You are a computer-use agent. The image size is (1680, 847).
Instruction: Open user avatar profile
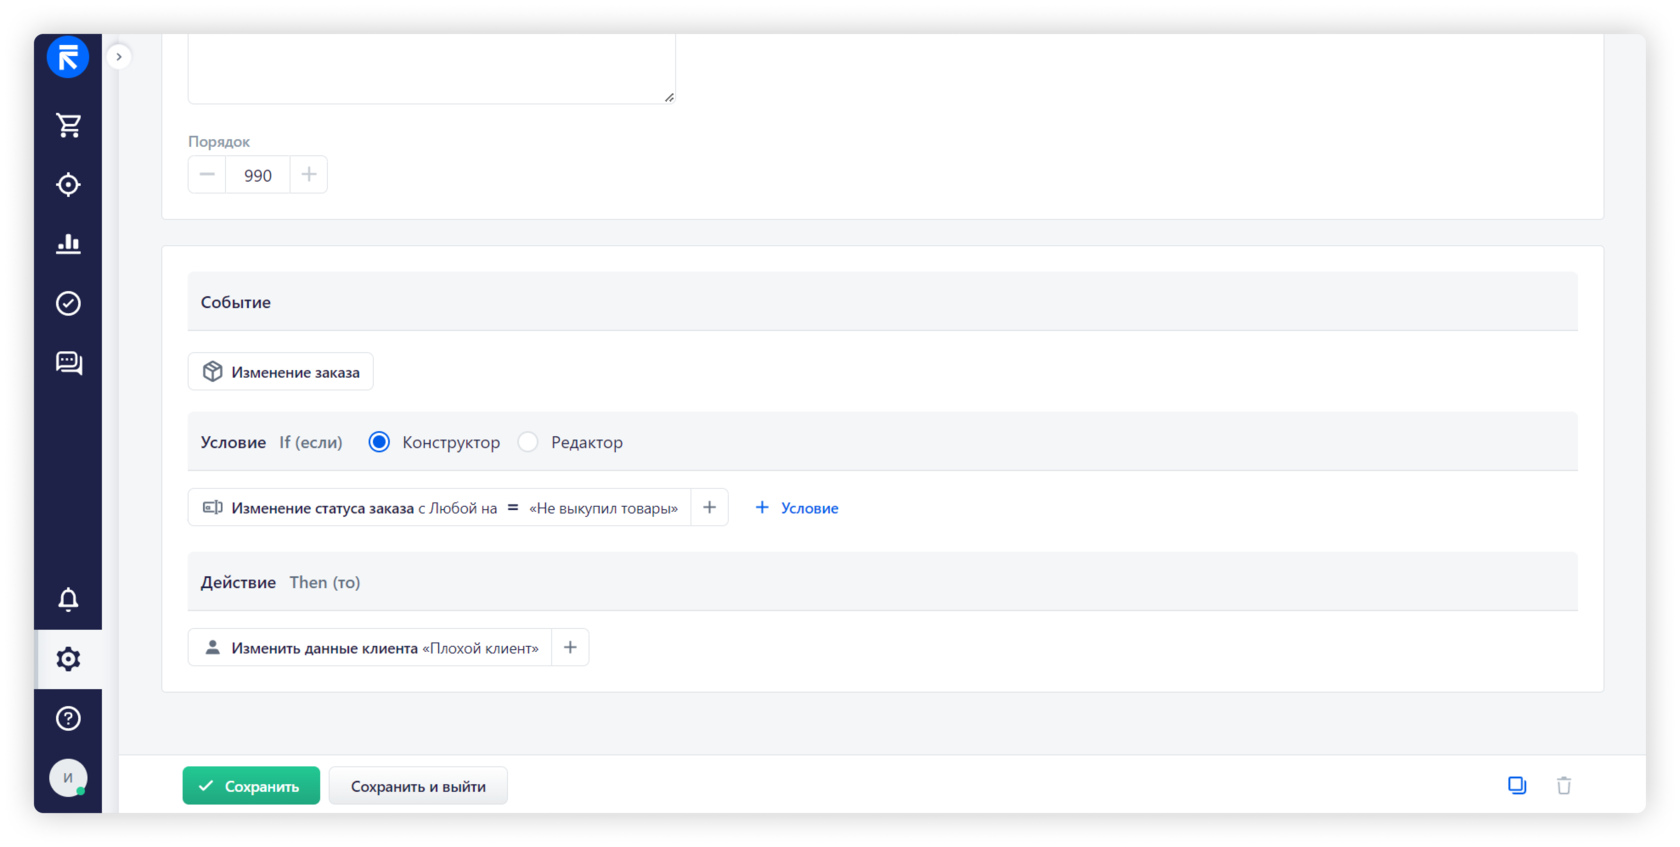[x=68, y=778]
